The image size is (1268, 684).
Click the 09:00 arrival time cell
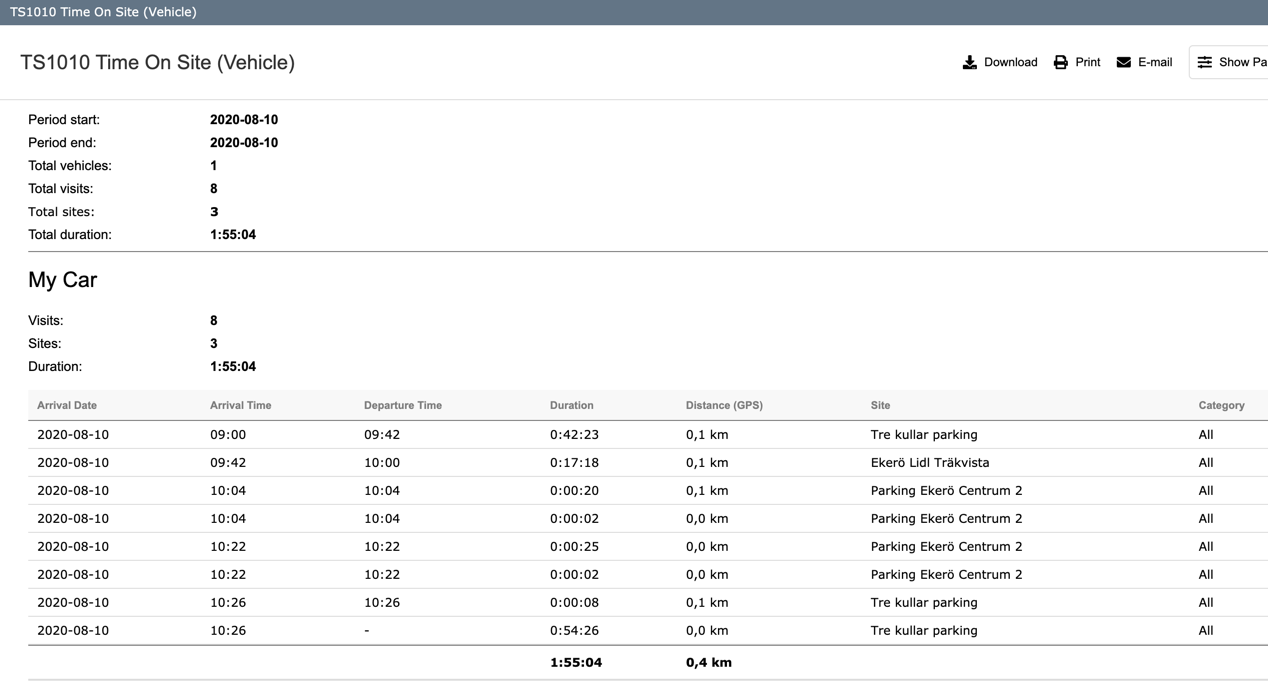click(227, 435)
